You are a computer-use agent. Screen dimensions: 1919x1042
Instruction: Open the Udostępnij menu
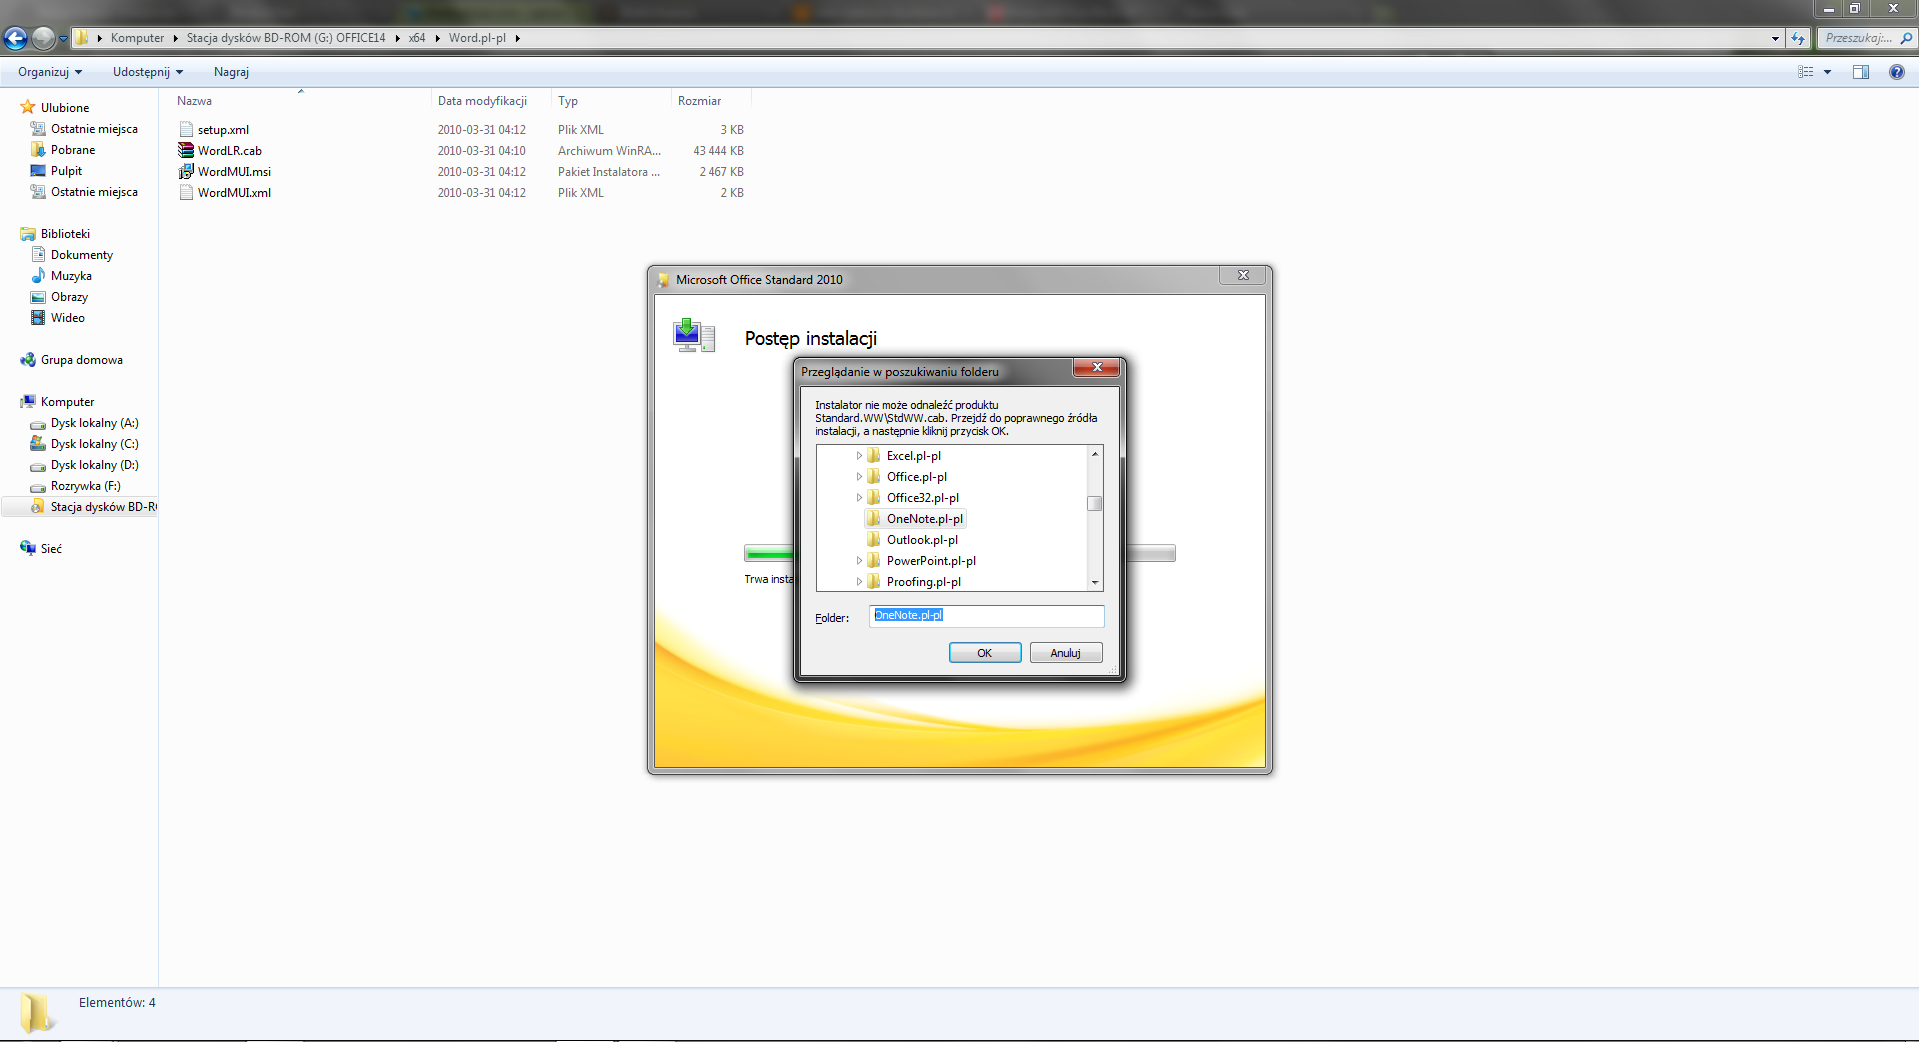click(148, 72)
